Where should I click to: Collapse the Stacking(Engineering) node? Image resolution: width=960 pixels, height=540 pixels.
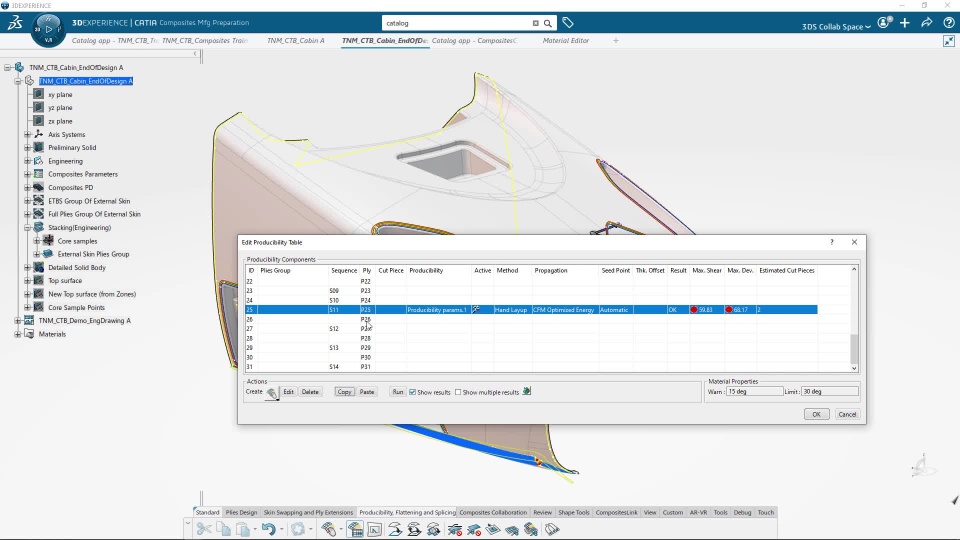28,228
